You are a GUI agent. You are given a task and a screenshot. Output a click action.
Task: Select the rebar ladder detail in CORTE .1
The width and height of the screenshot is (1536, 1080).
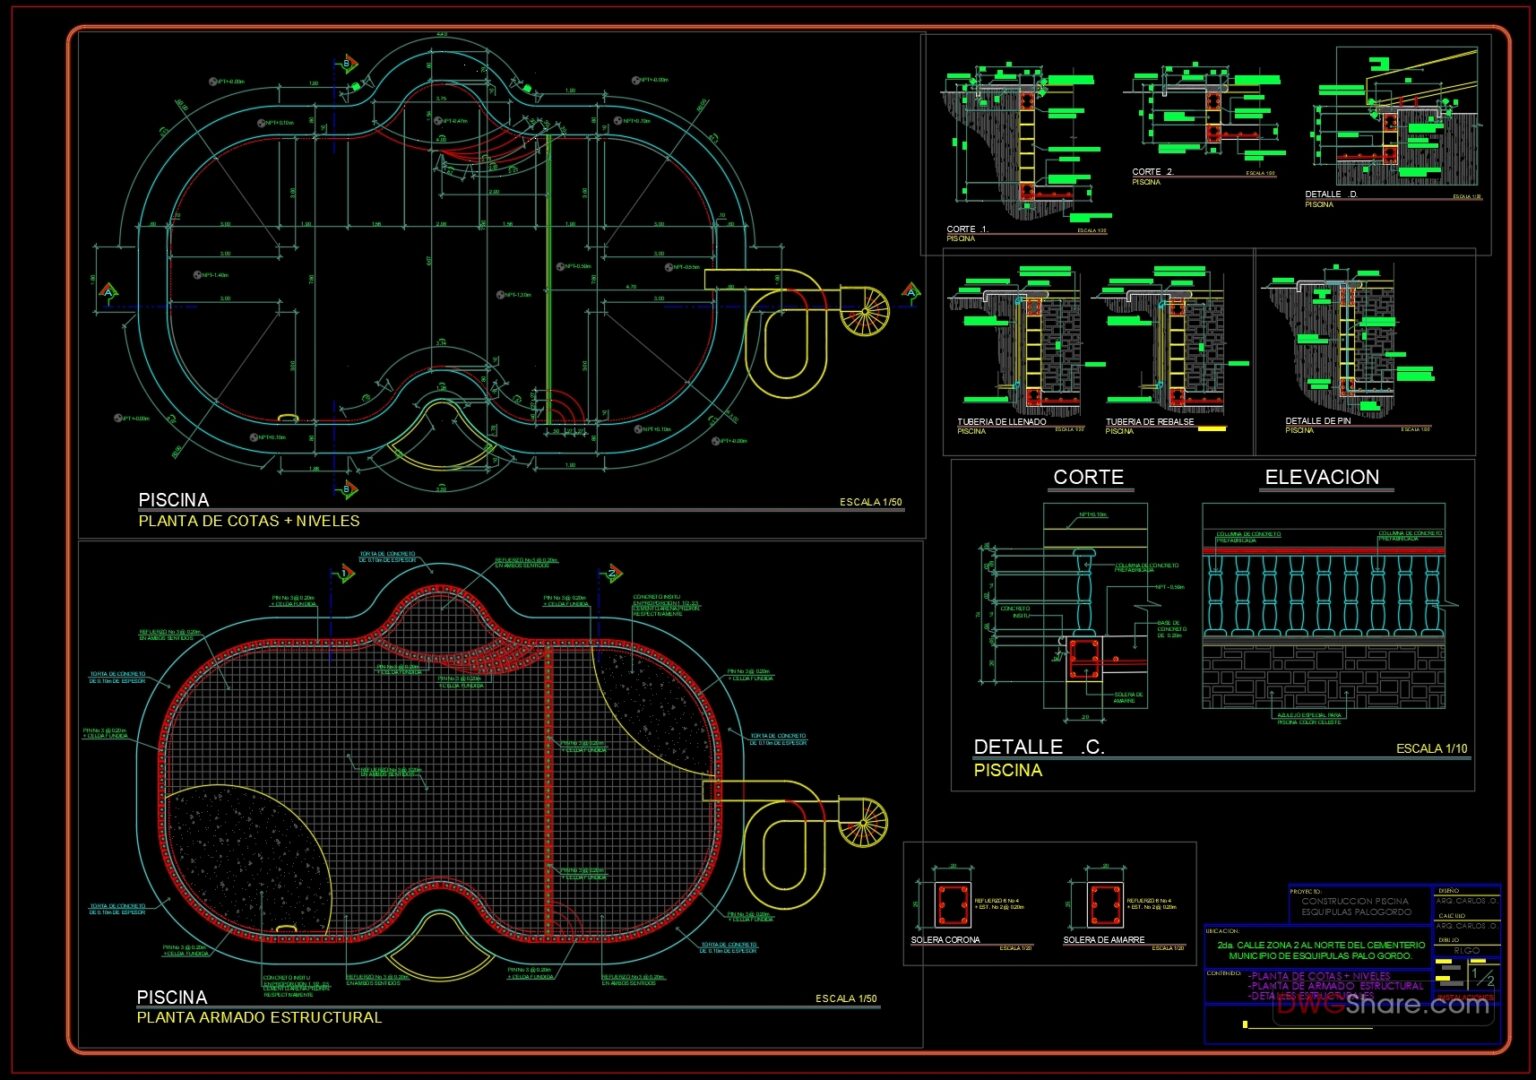point(1025,150)
